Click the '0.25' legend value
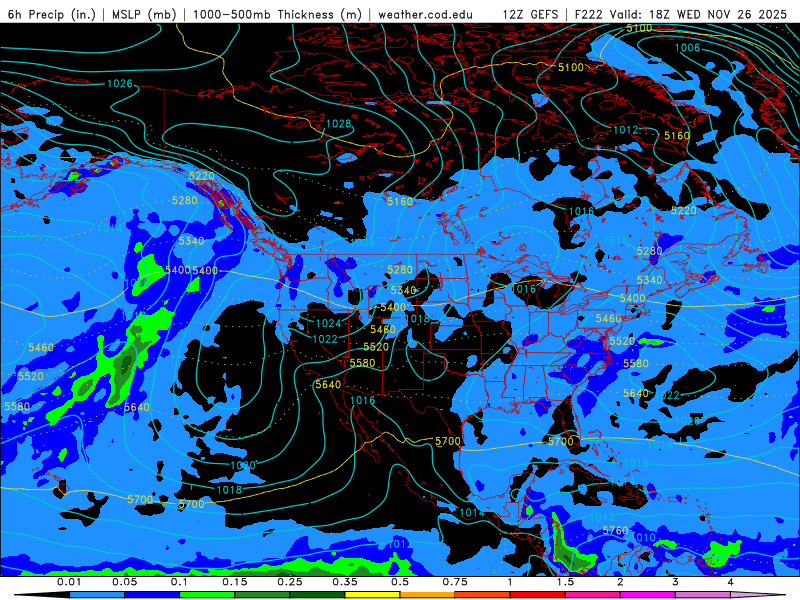Viewport: 800px width, 600px height. pos(290,582)
